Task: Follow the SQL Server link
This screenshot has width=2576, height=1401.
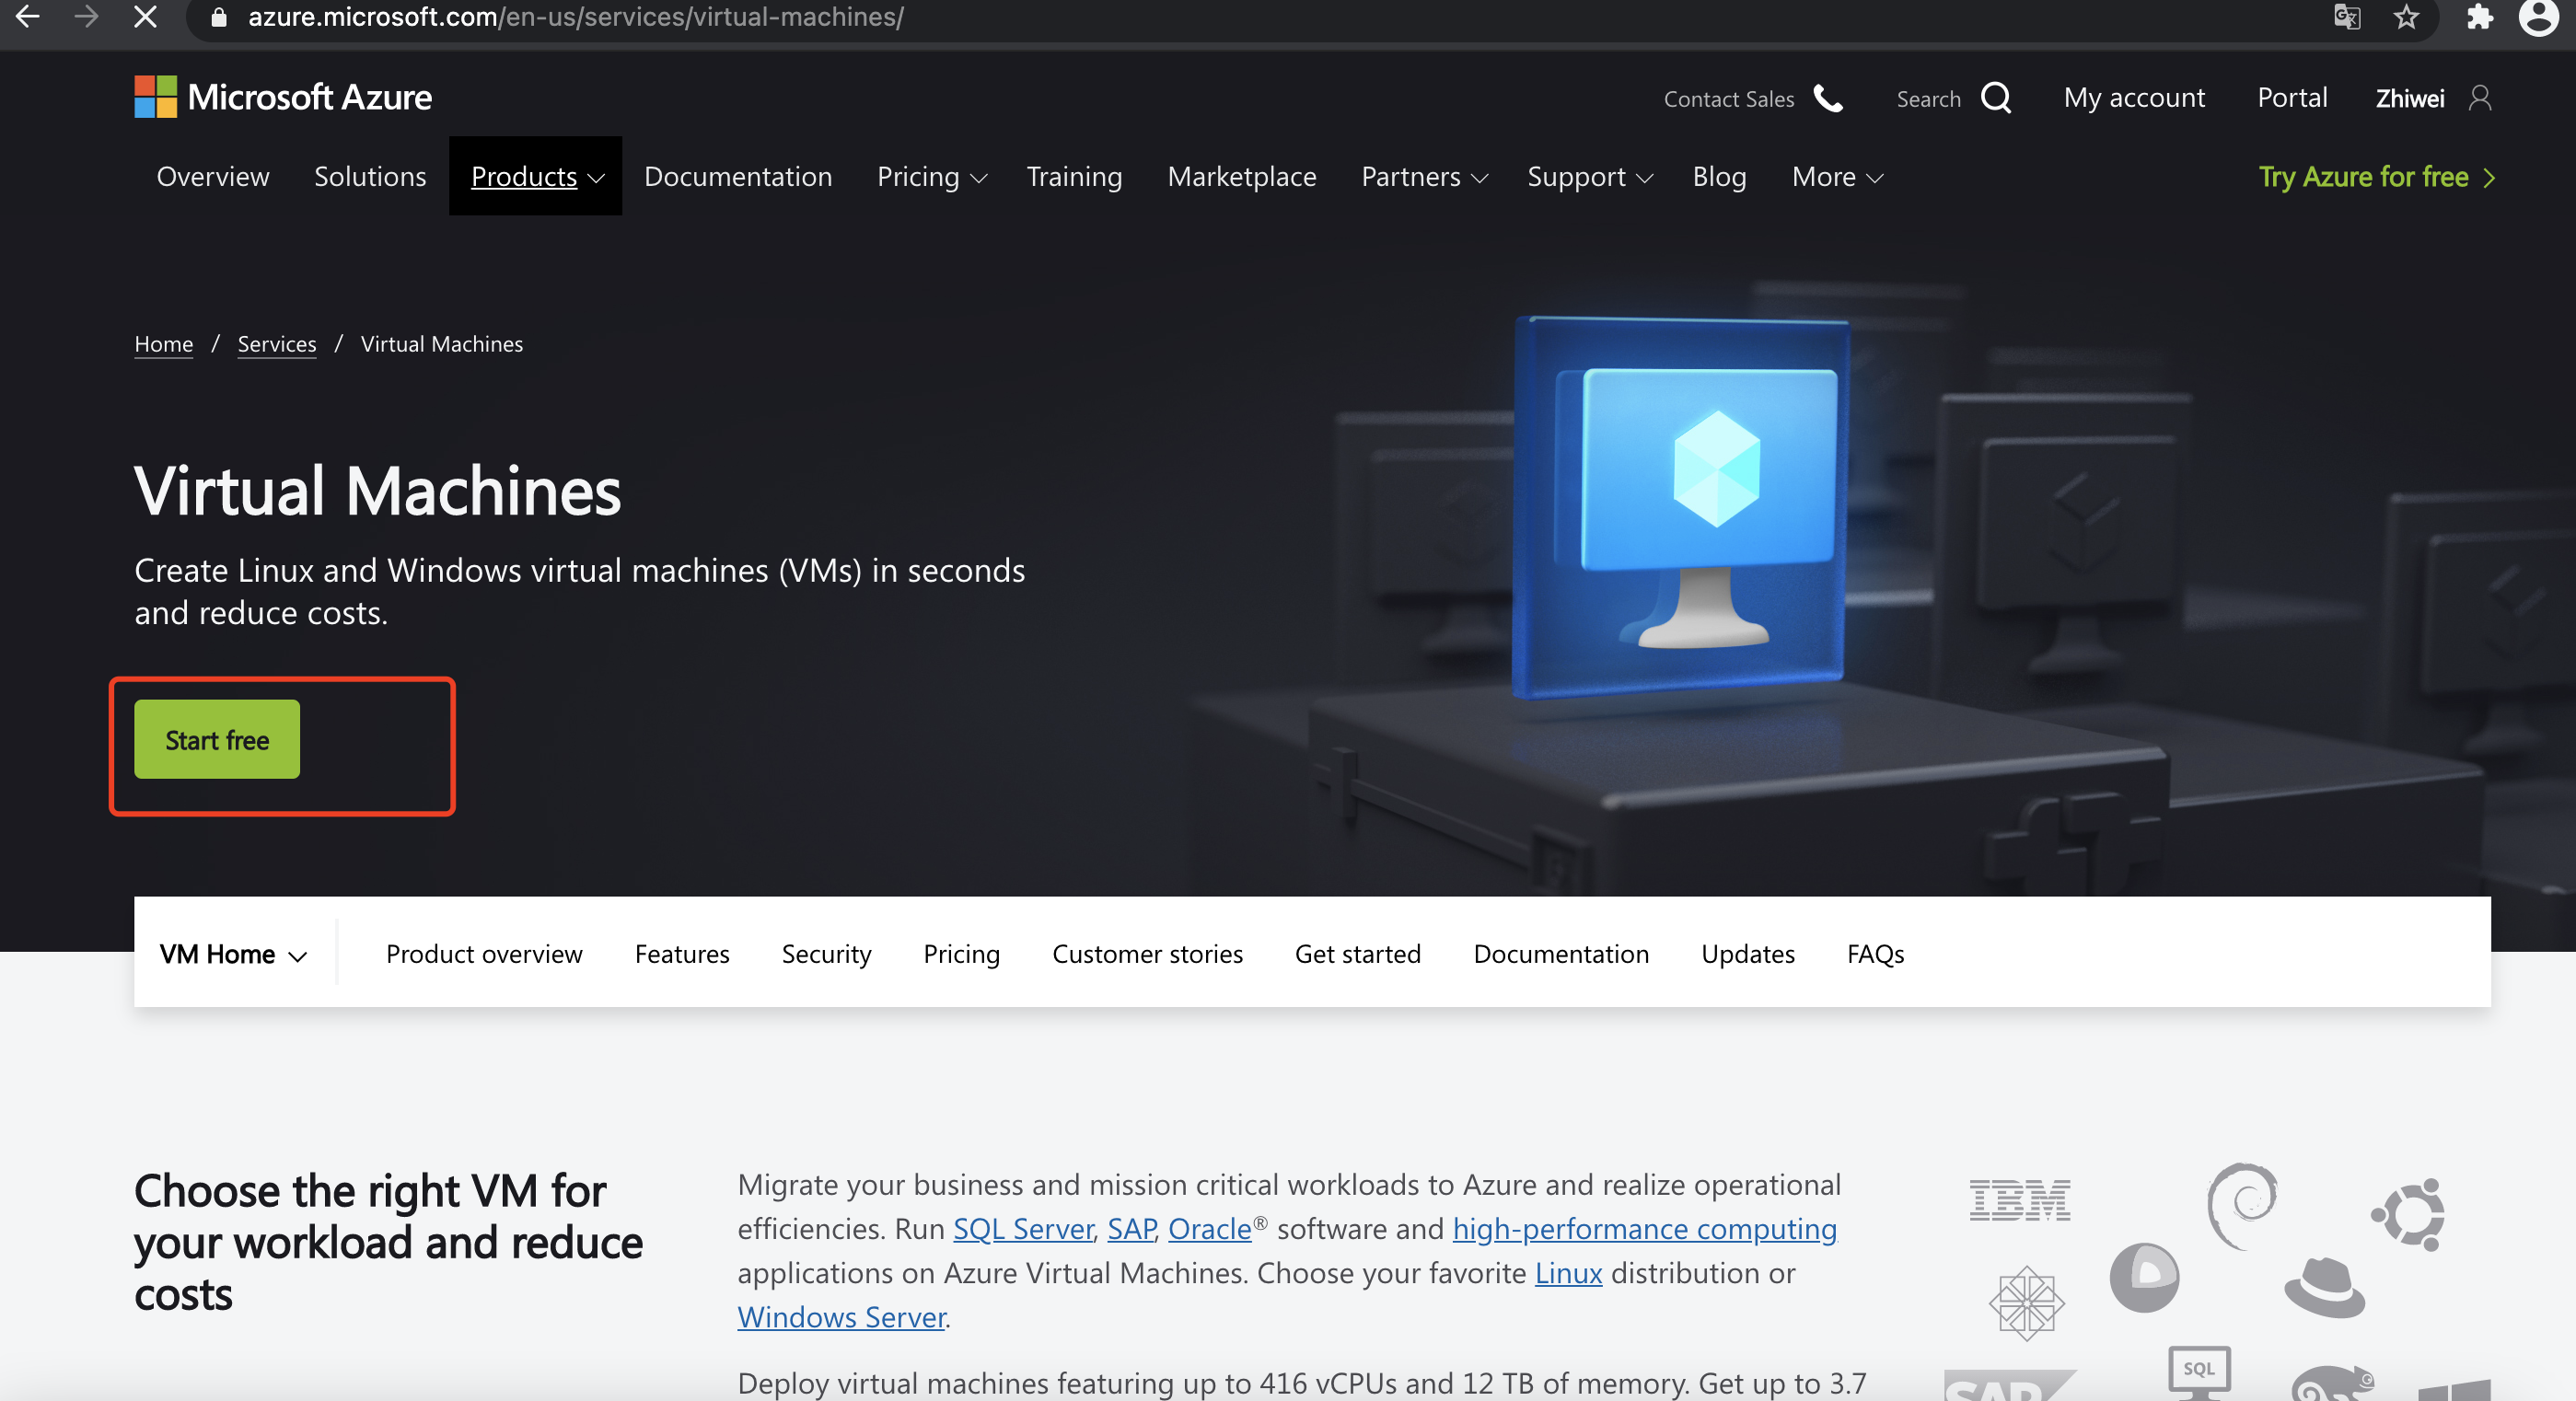Action: pyautogui.click(x=1023, y=1228)
